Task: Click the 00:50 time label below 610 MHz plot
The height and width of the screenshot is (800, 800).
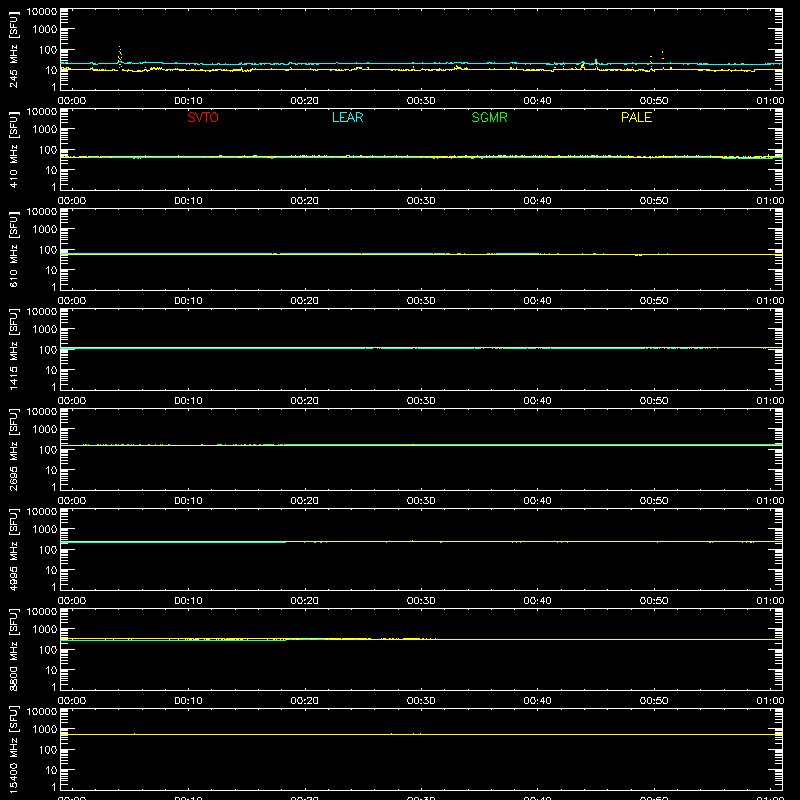Action: [654, 301]
